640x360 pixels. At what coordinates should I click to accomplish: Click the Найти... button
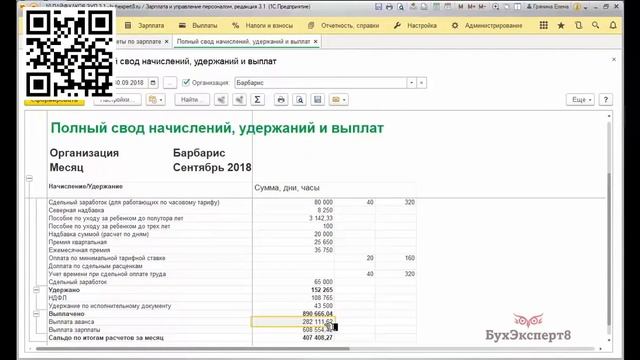pos(192,100)
